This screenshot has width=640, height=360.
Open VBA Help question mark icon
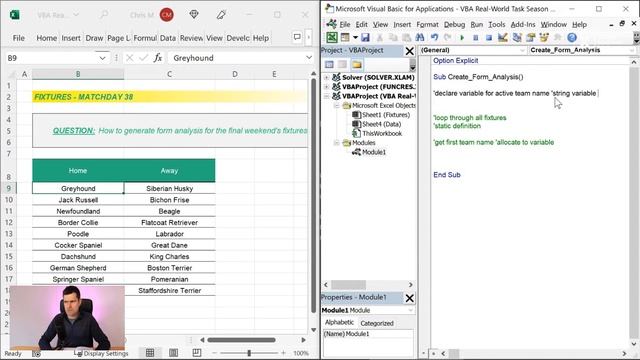click(572, 38)
